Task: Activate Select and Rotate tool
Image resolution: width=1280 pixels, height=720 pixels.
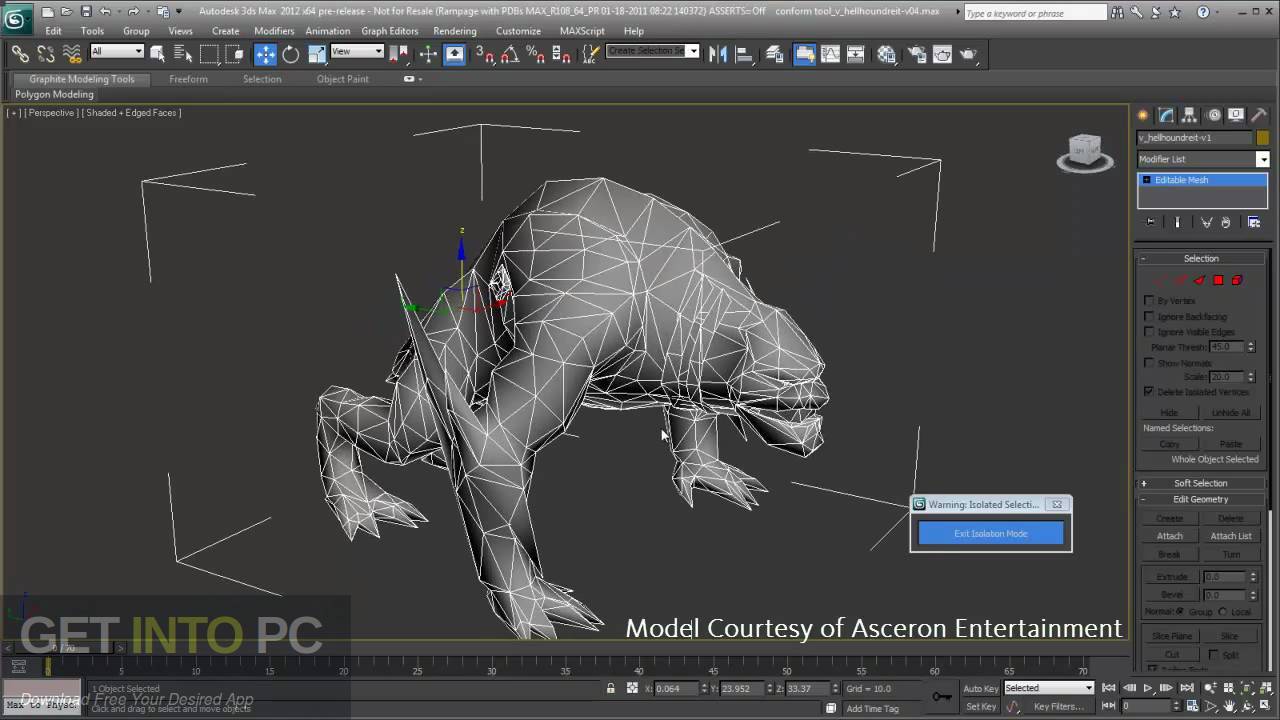Action: click(291, 54)
